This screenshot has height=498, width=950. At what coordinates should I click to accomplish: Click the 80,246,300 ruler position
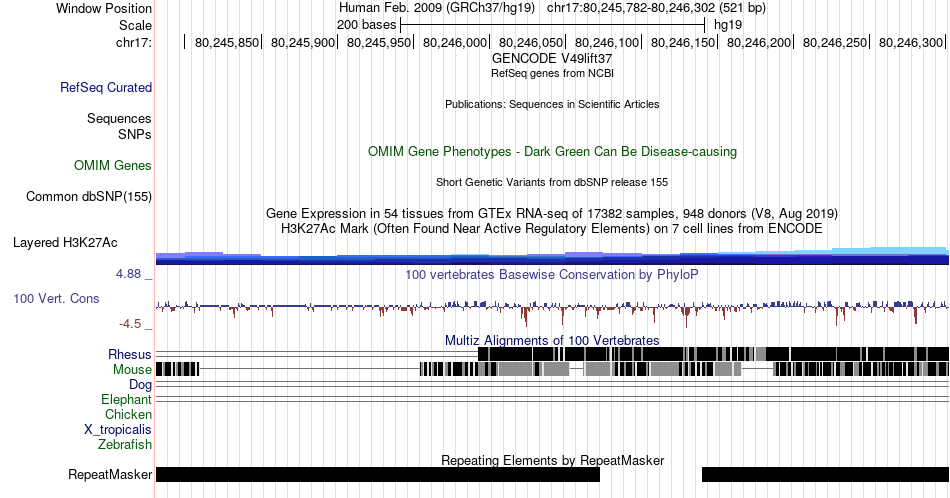coord(911,42)
